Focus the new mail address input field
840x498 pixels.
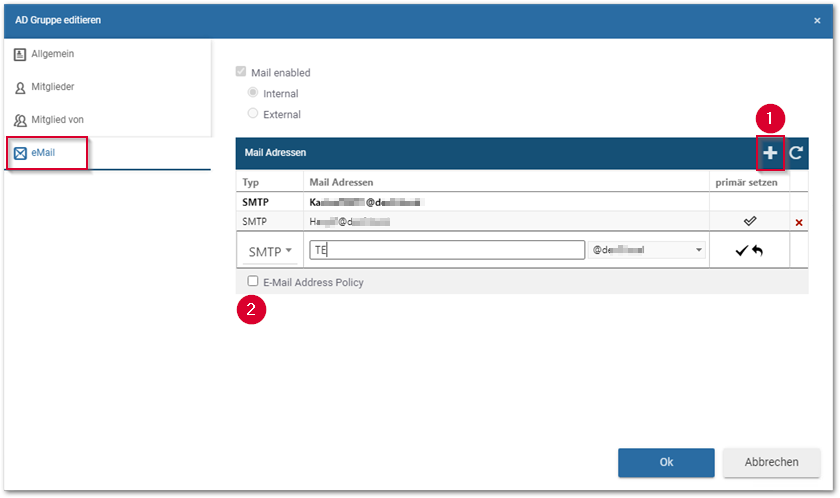[447, 250]
